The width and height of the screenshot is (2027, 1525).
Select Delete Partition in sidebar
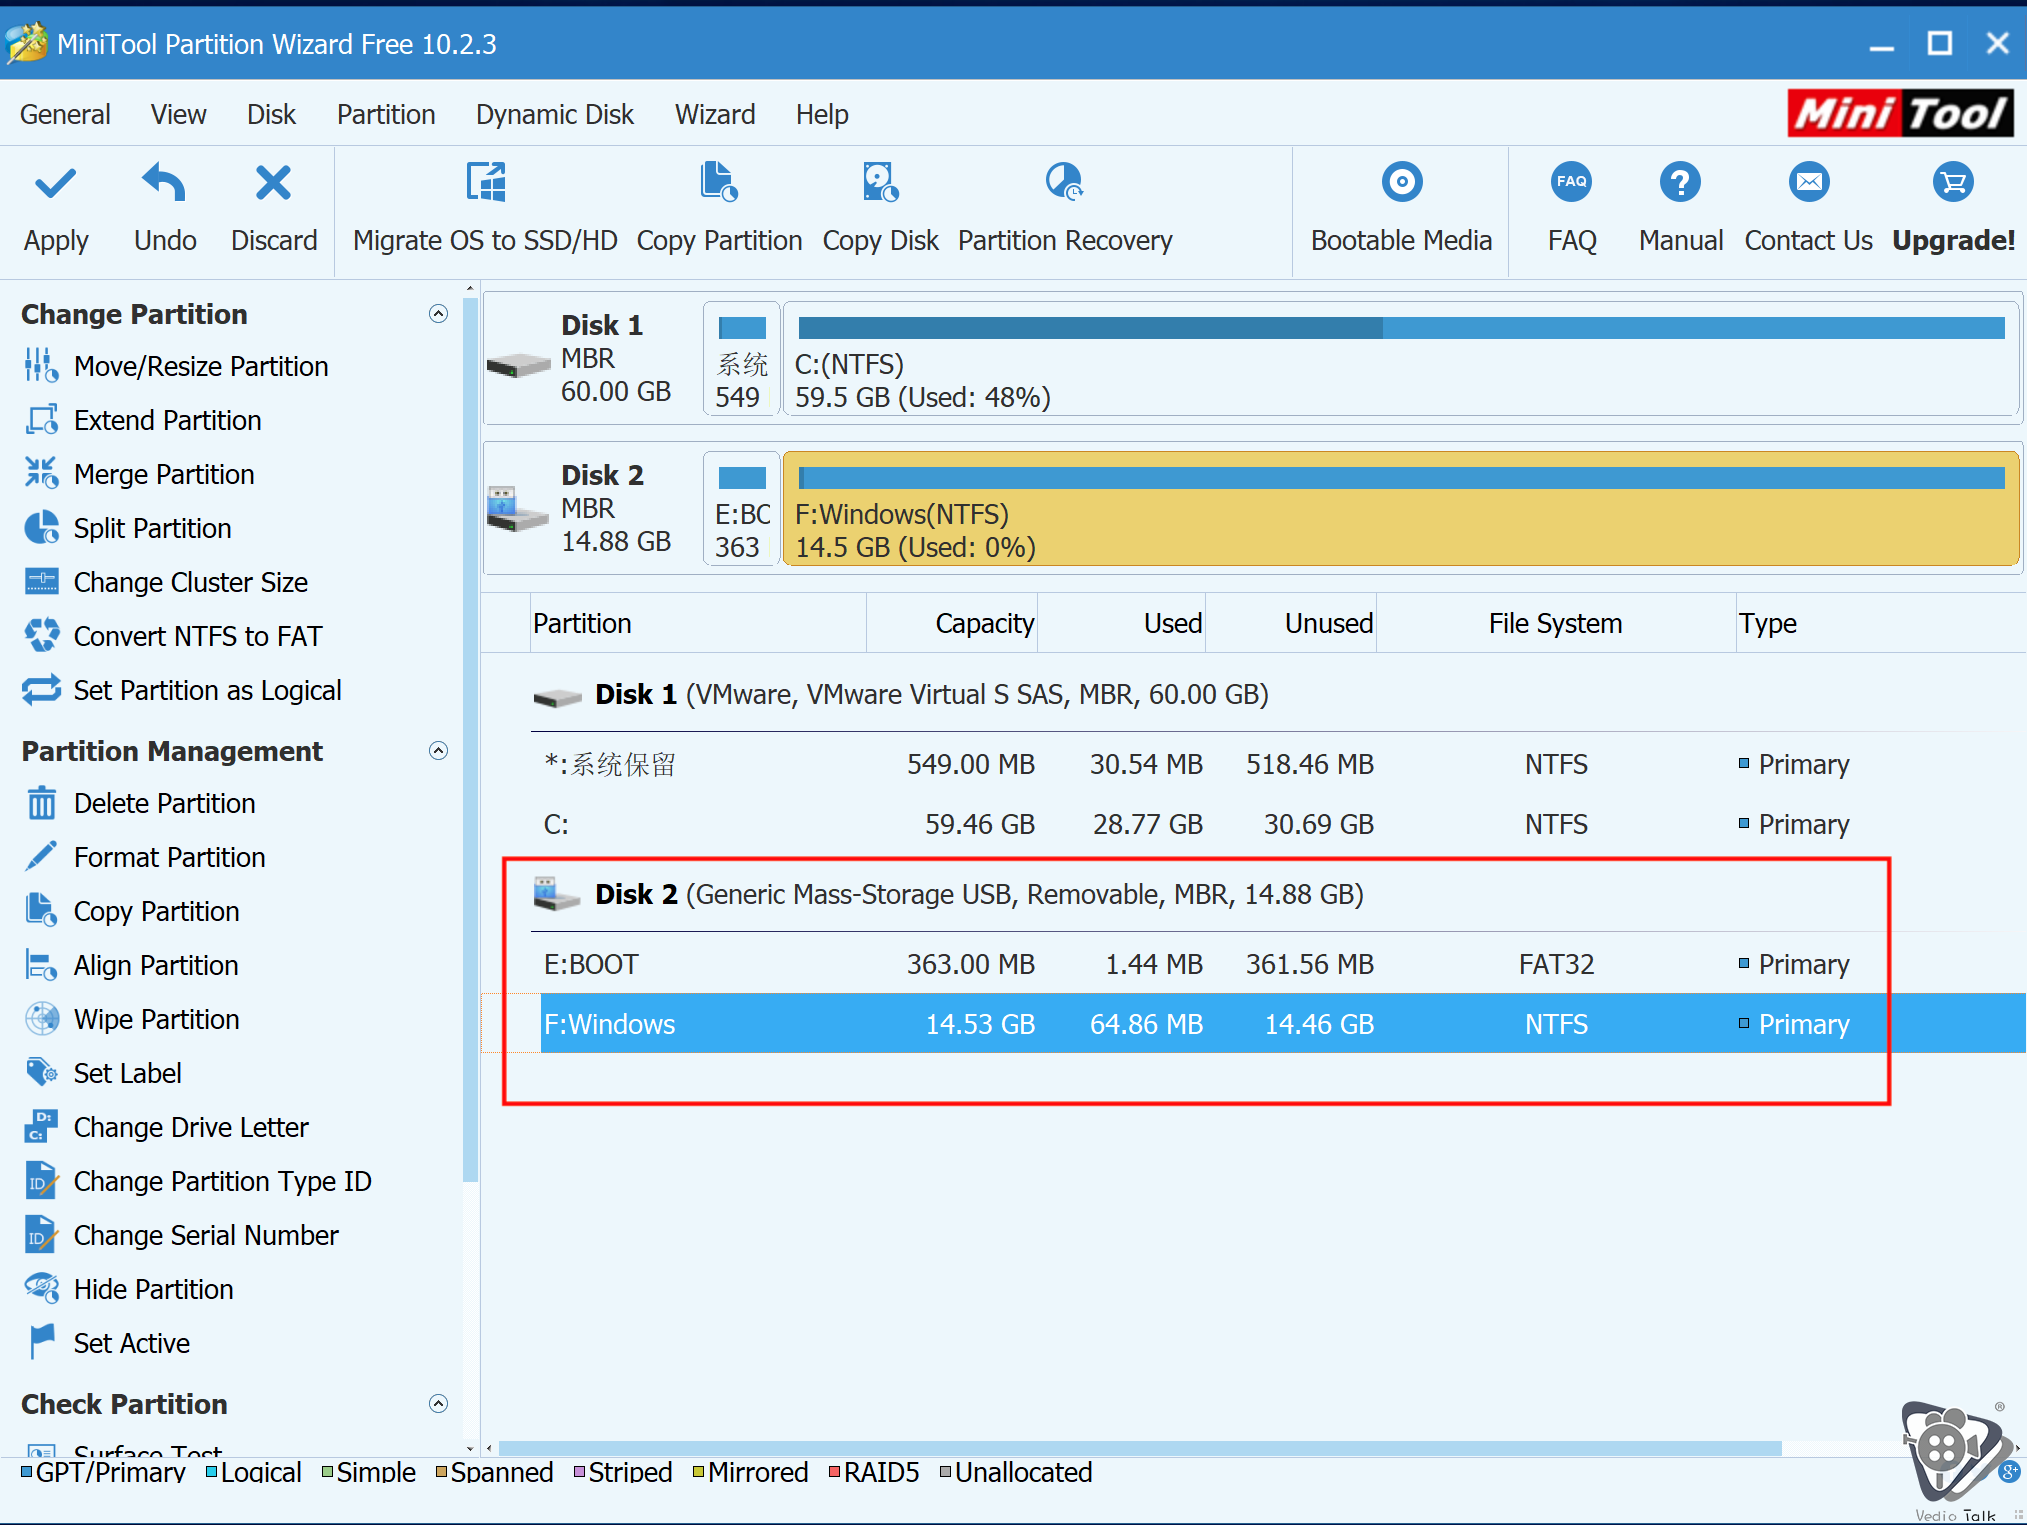139,803
